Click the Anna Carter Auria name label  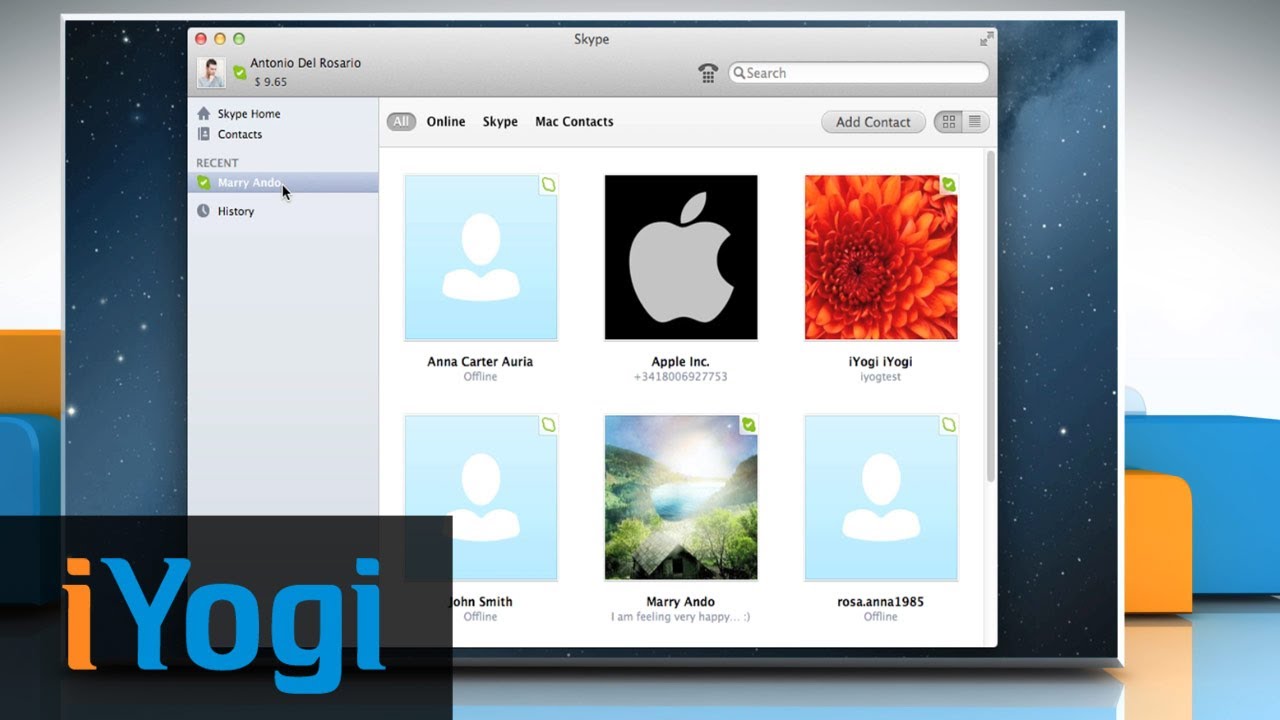click(480, 362)
